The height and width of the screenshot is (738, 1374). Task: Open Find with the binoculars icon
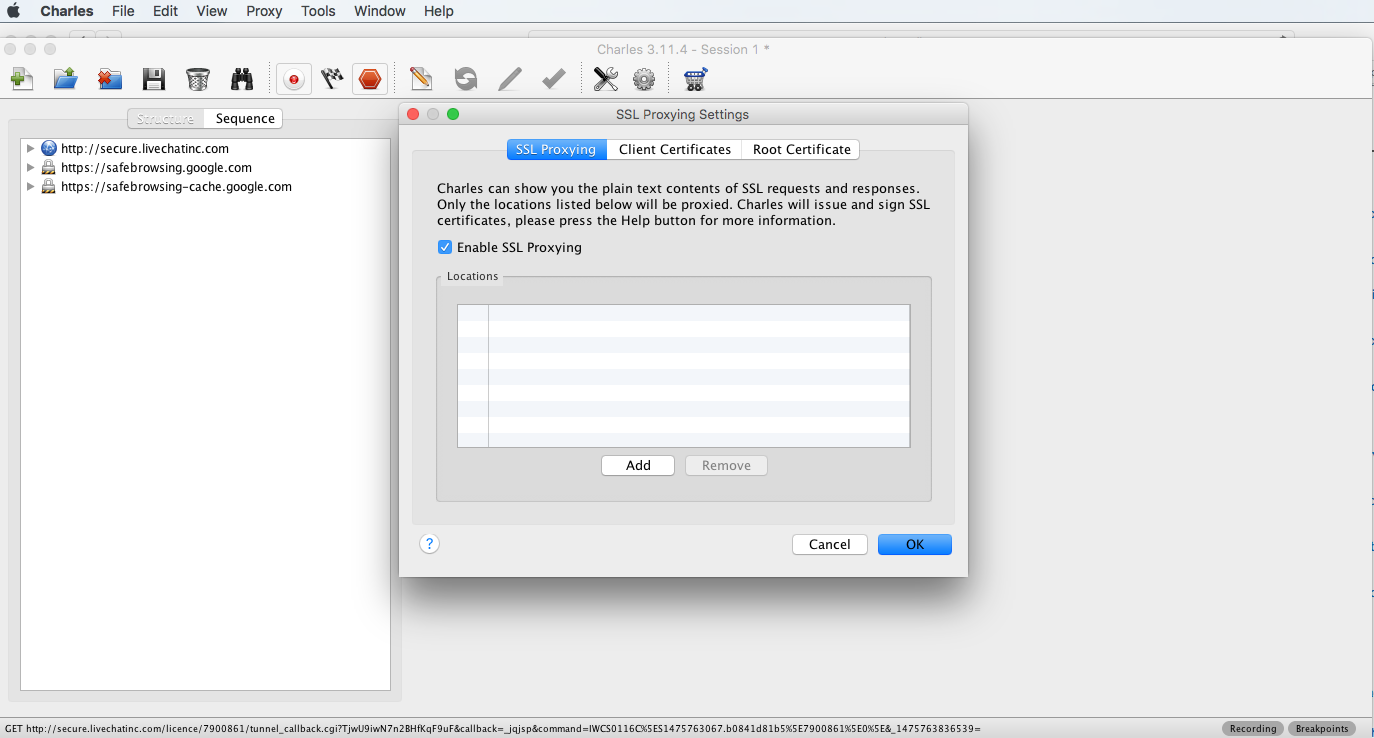click(242, 79)
